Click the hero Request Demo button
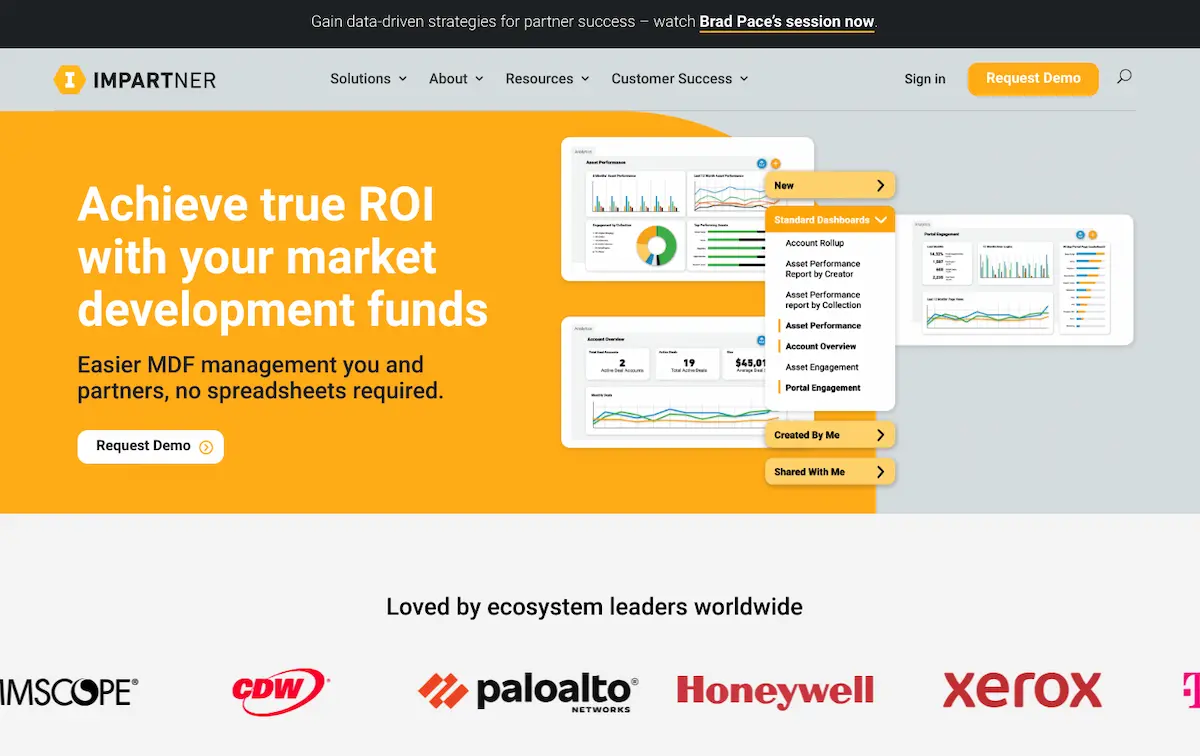 tap(151, 446)
